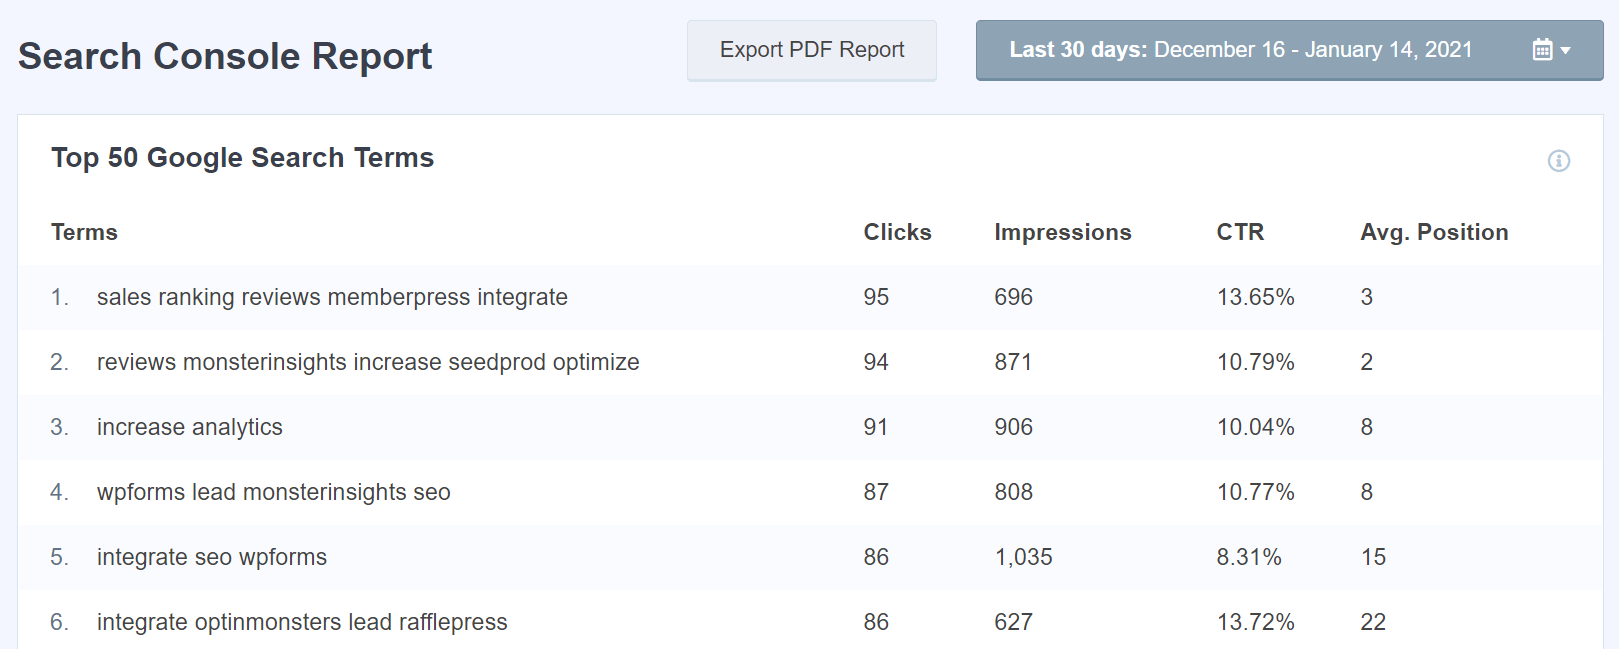Click the Top 50 Google Search Terms title

point(244,157)
